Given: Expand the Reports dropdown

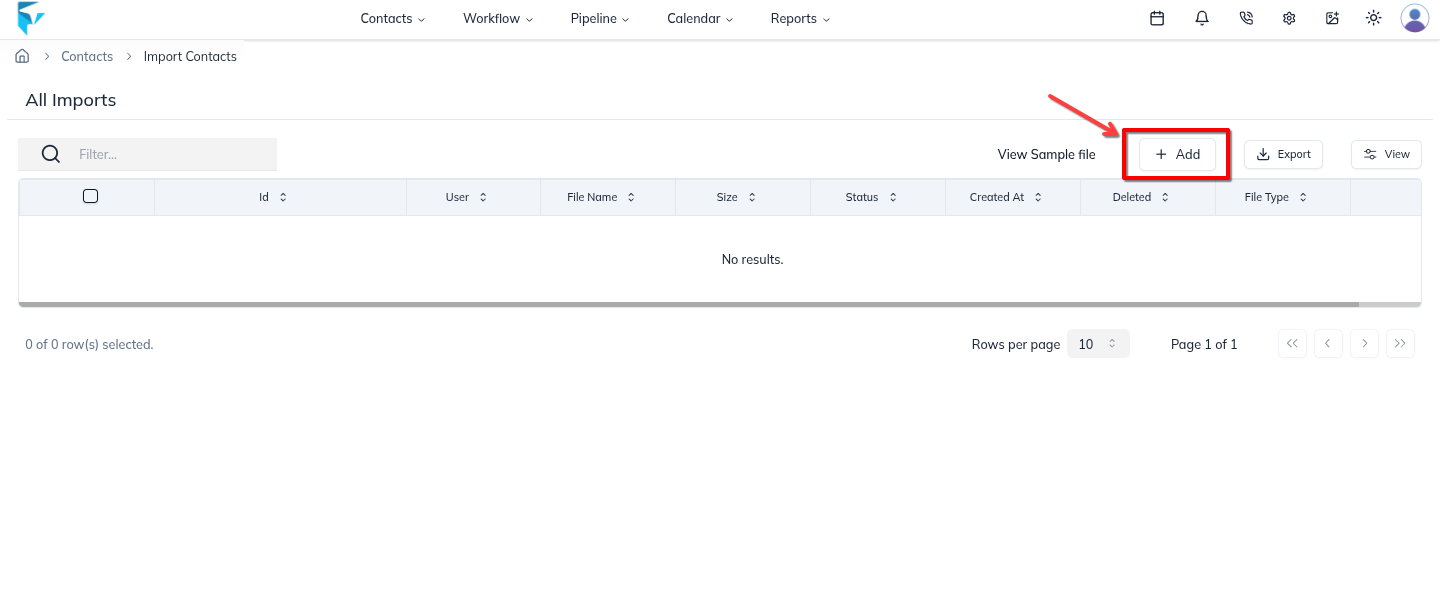Looking at the screenshot, I should pos(799,18).
